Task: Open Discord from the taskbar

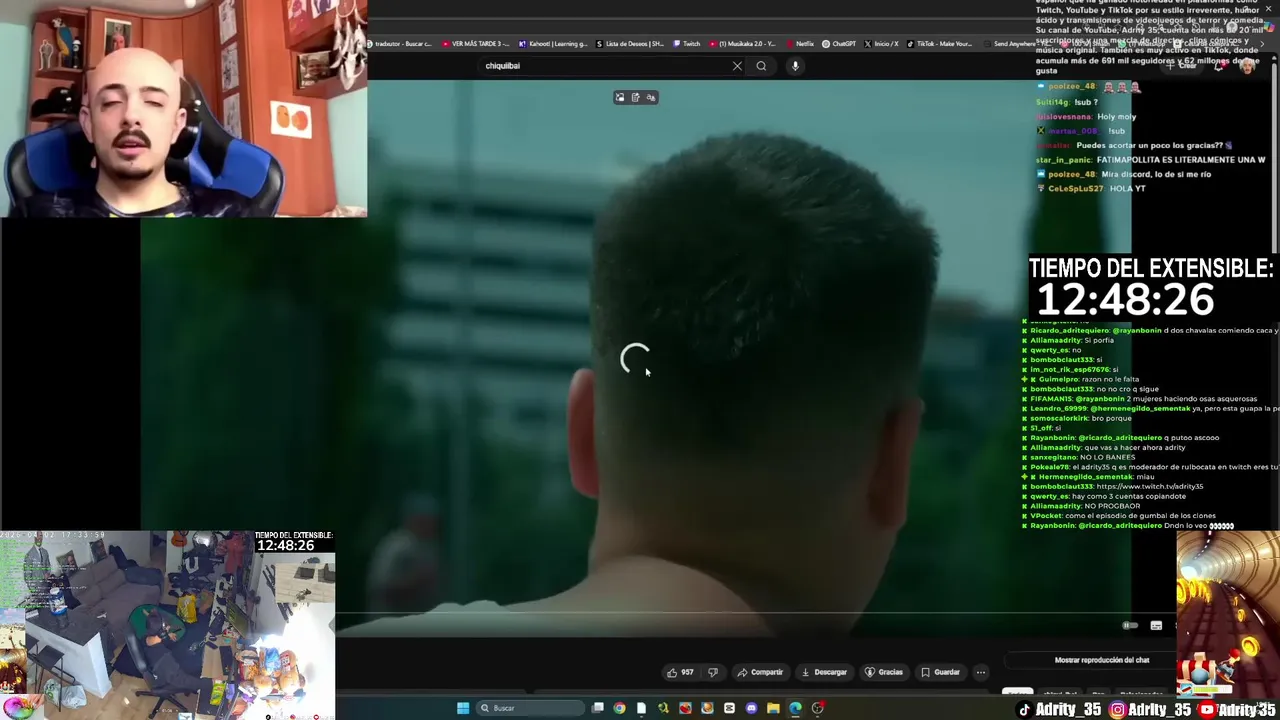Action: point(752,708)
